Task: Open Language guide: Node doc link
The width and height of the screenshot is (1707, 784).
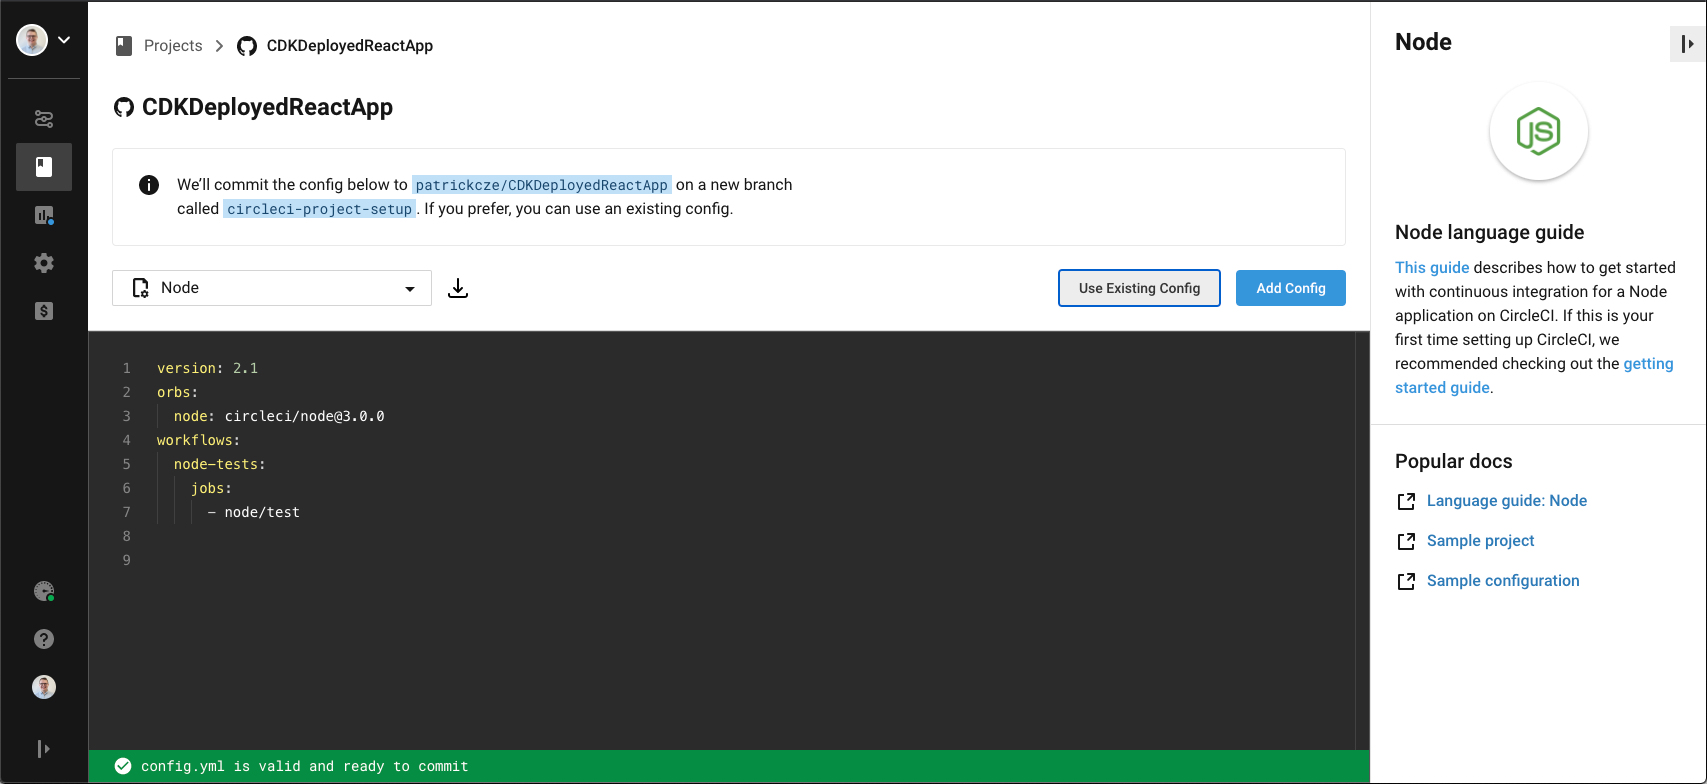Action: pyautogui.click(x=1507, y=501)
